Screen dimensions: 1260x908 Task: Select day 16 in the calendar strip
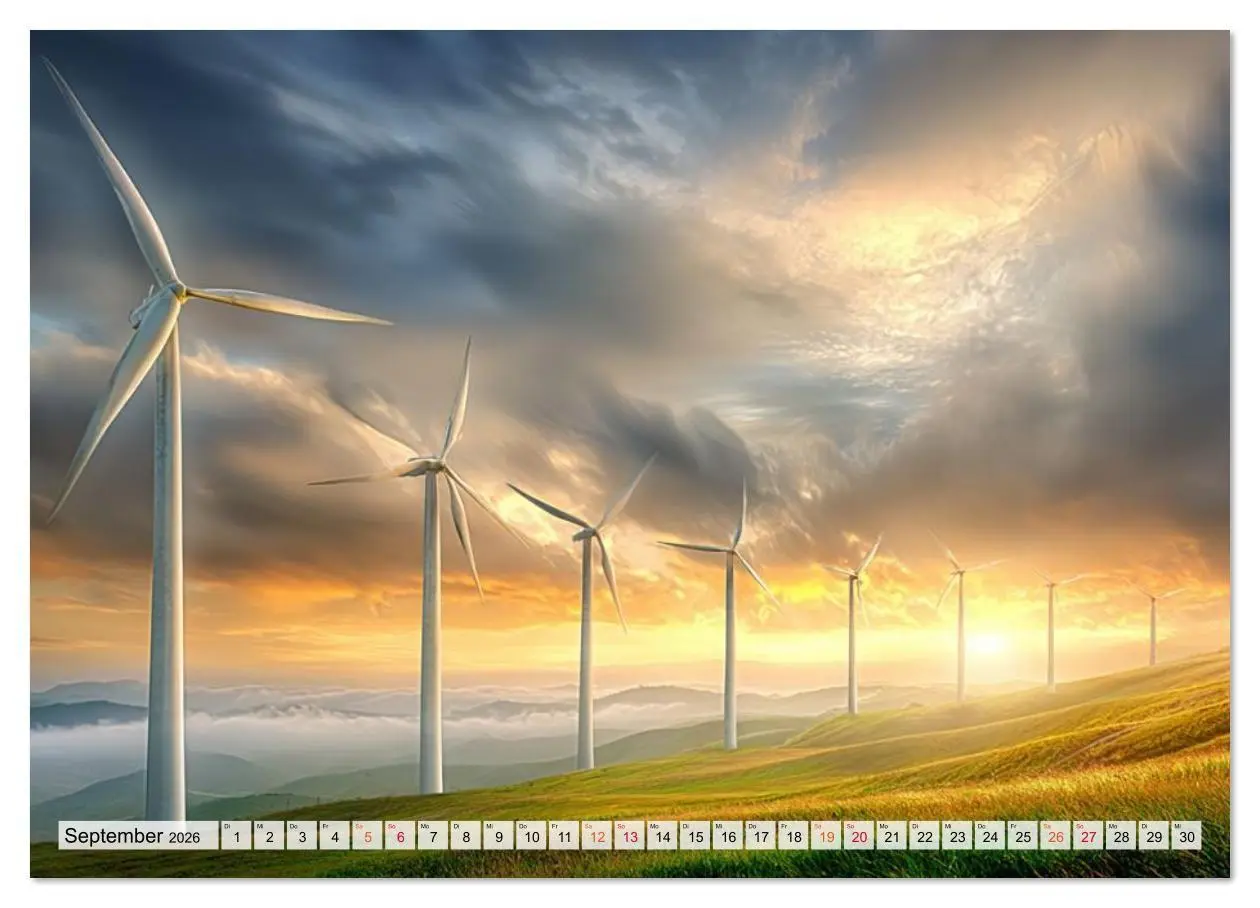pyautogui.click(x=728, y=836)
